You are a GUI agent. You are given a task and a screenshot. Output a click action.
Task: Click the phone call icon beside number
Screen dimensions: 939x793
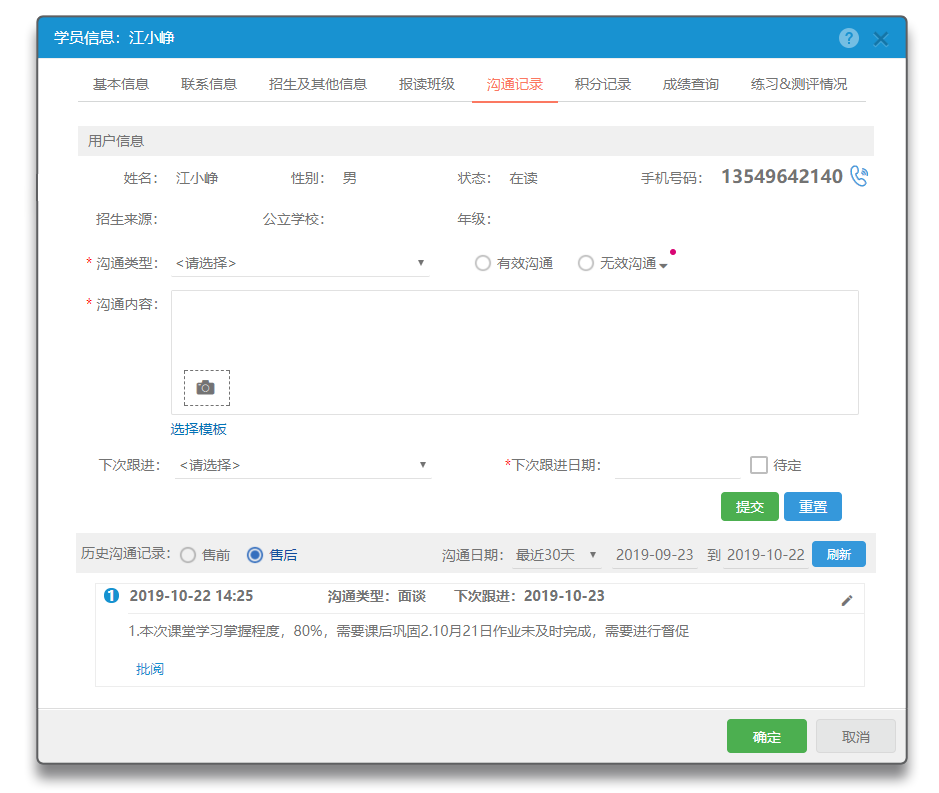click(x=858, y=177)
